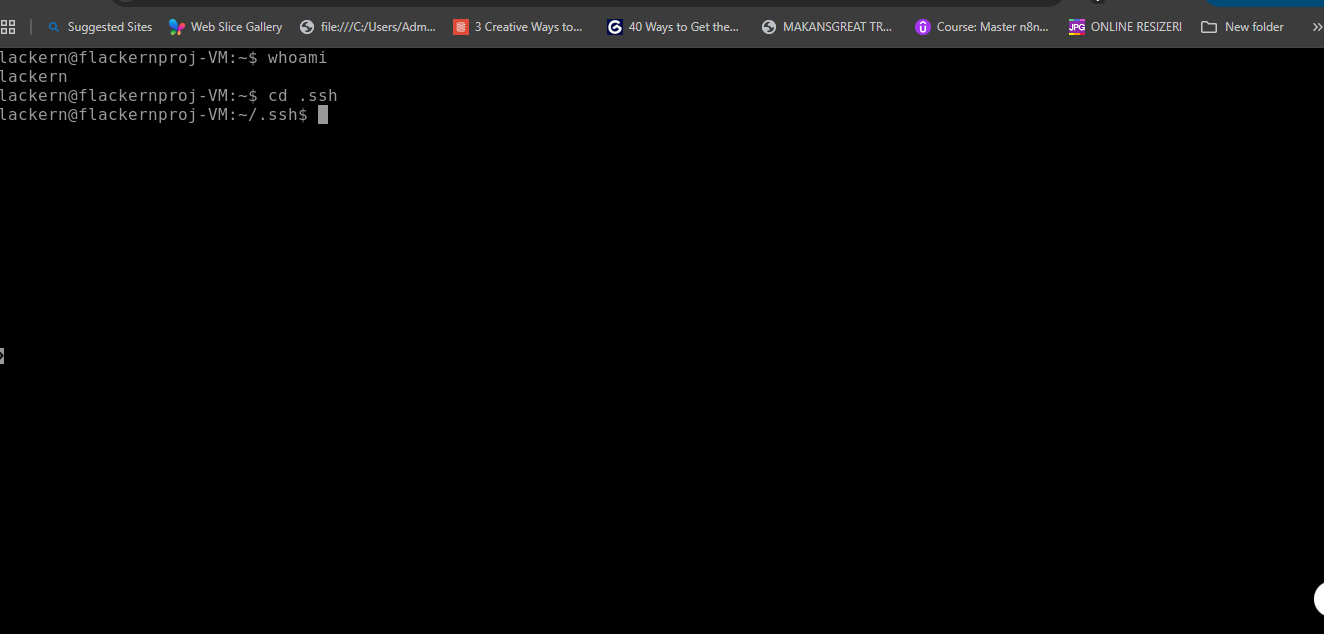Open the New folder bookmarks folder
Viewport: 1324px width, 634px height.
1242,27
